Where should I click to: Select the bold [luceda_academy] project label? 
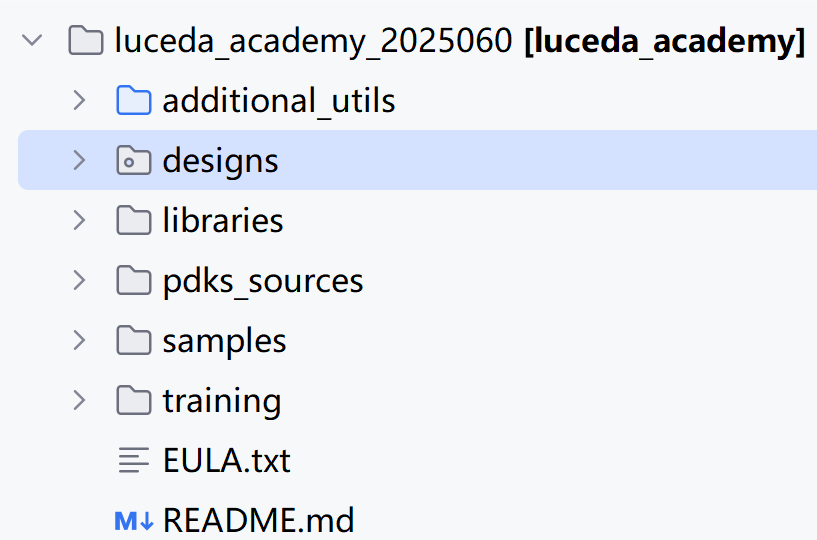(664, 41)
